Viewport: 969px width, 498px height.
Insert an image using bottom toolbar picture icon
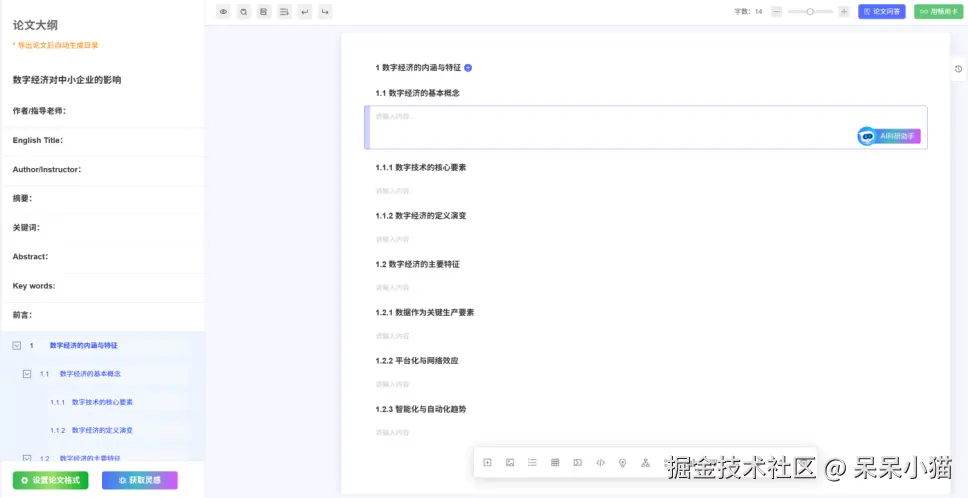coord(510,462)
